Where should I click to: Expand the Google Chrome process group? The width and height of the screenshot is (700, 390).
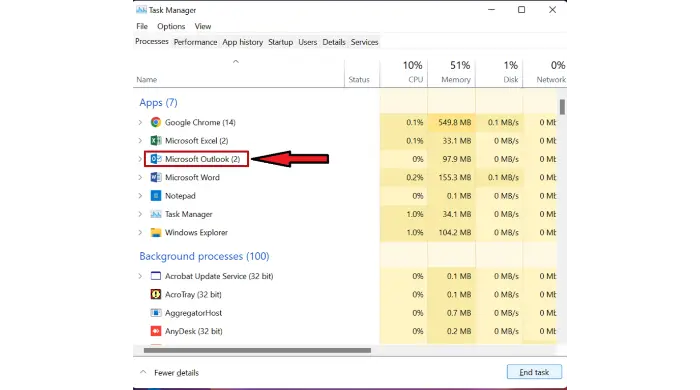140,122
